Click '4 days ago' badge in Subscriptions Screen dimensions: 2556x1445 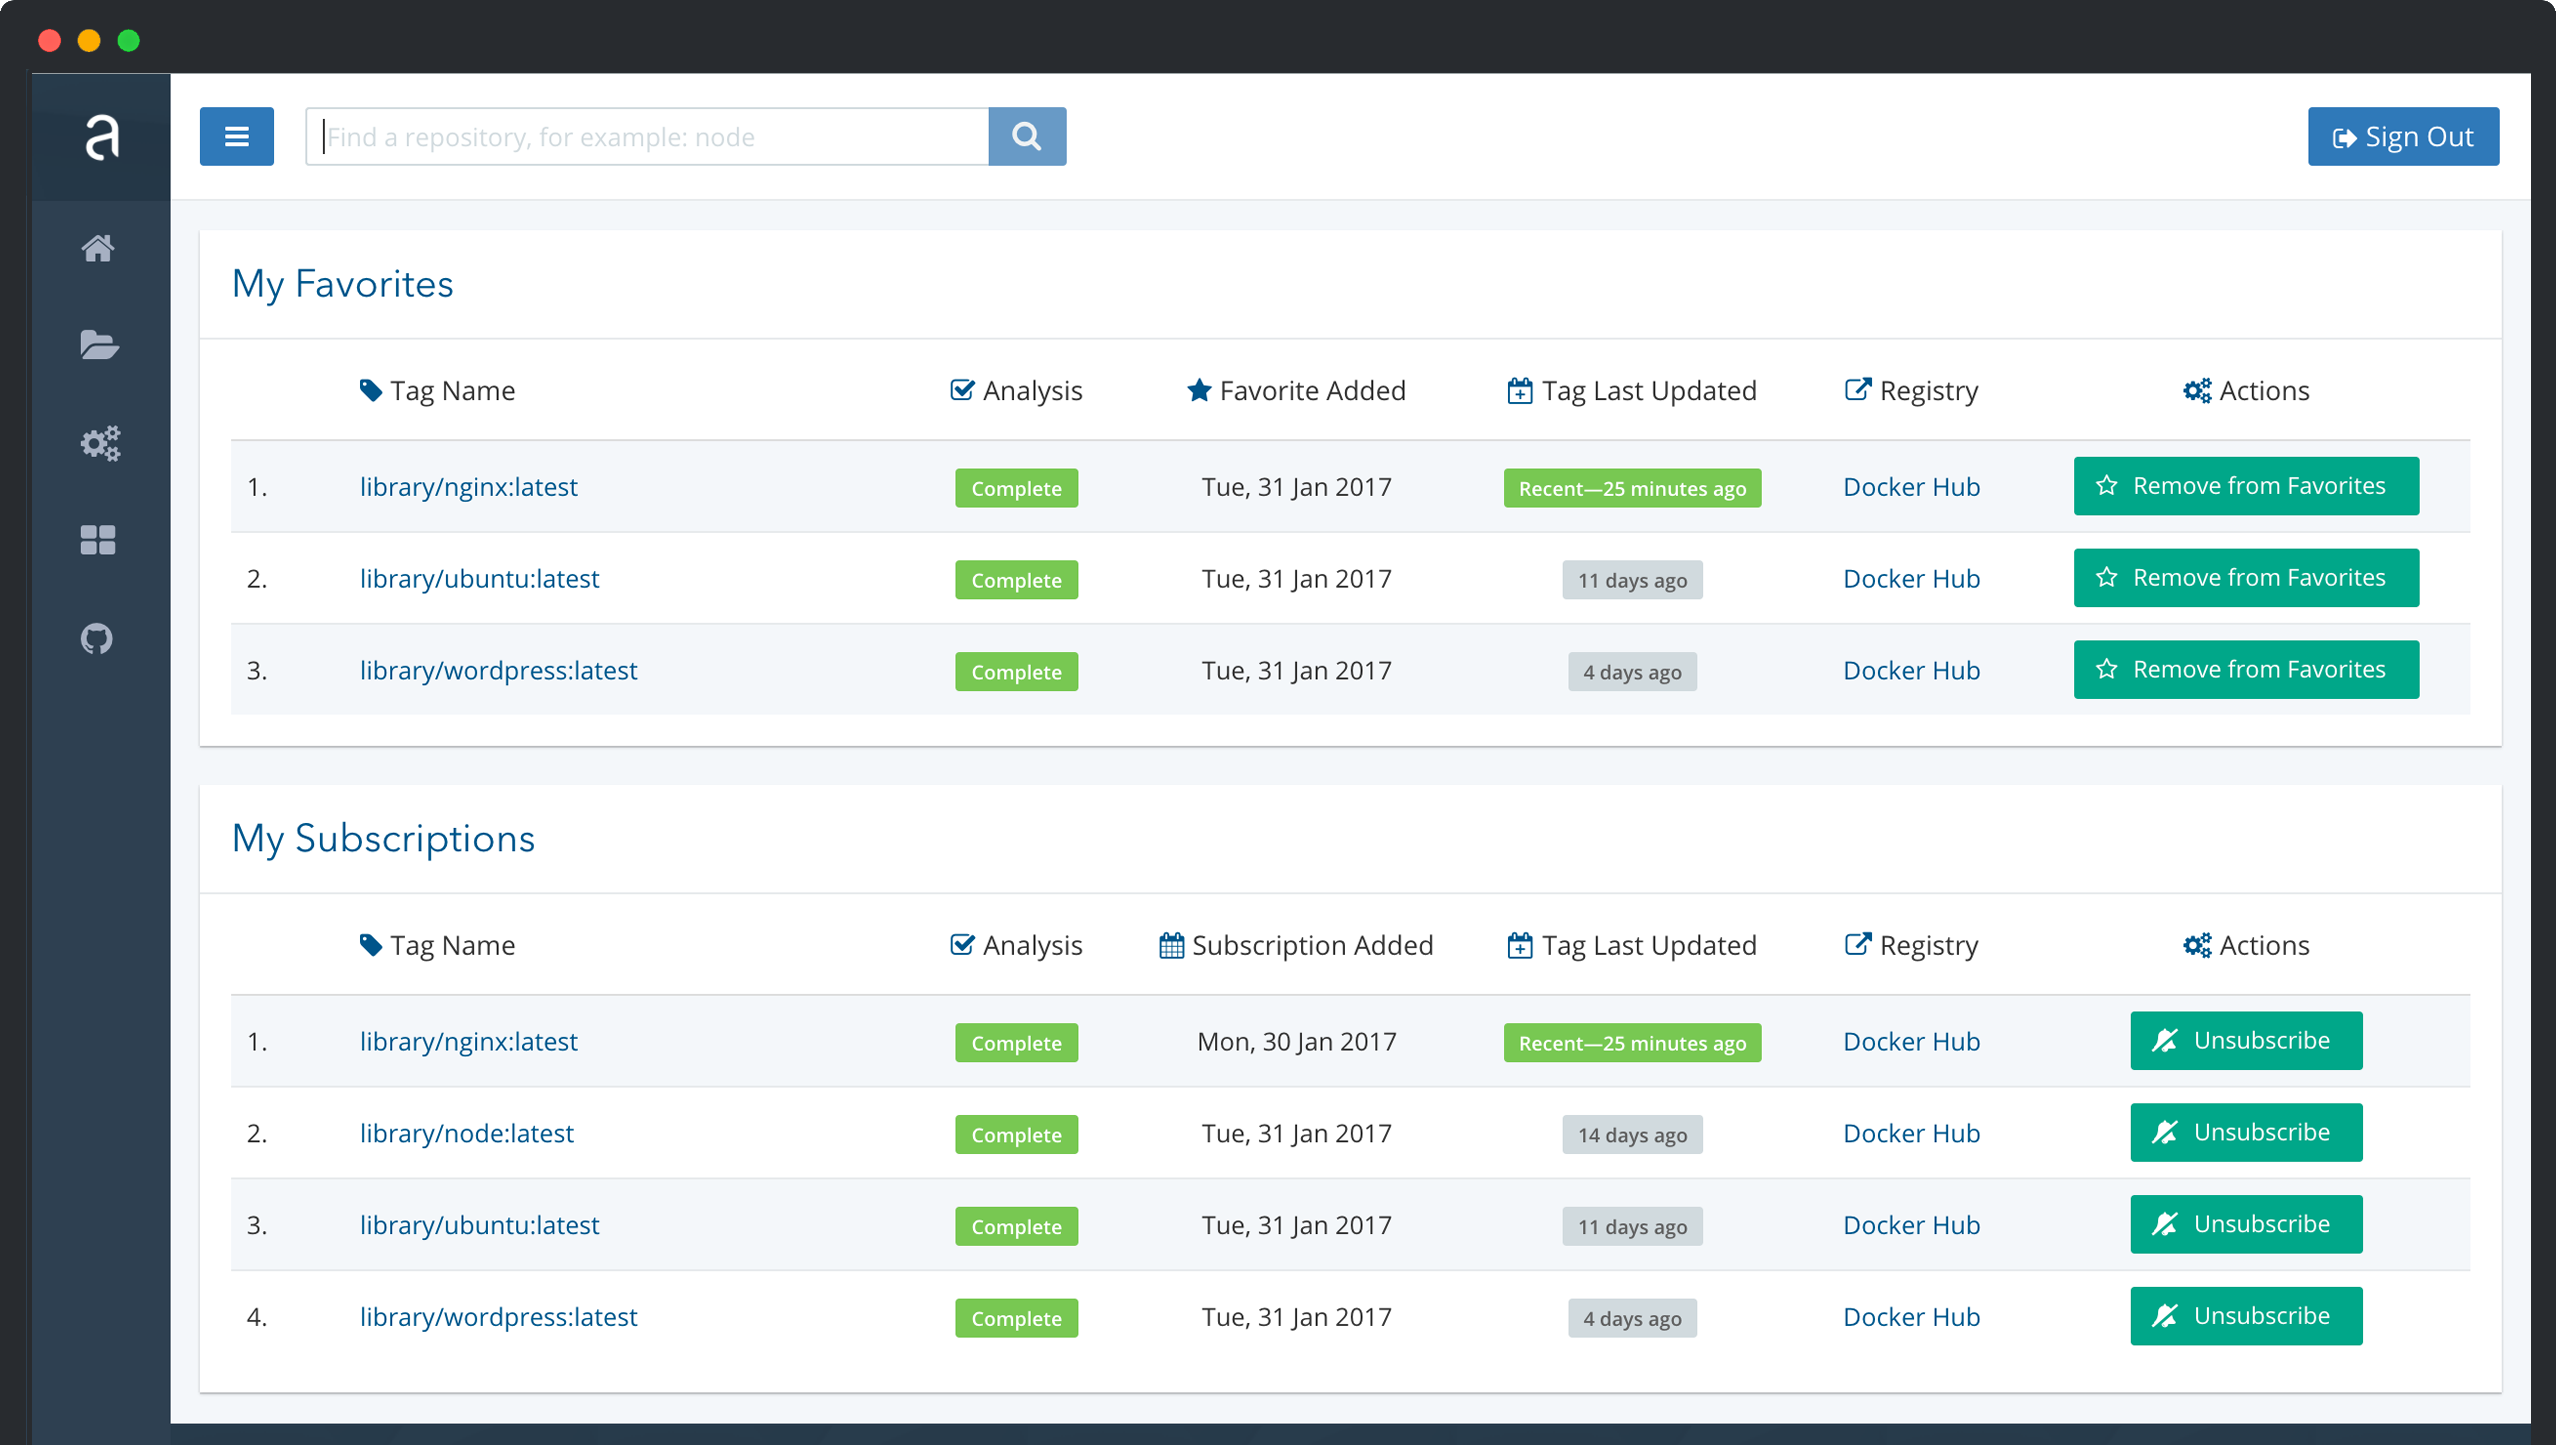(1632, 1319)
